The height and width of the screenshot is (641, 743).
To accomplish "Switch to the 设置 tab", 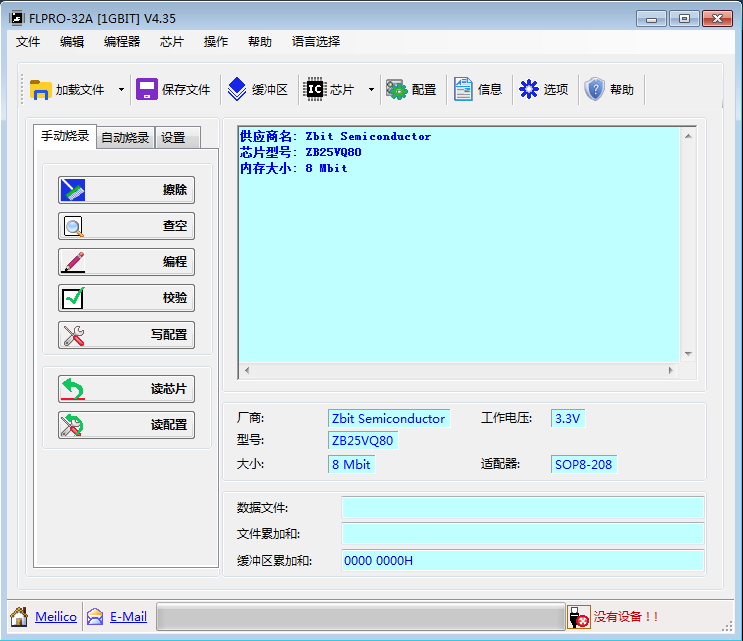I will [178, 138].
